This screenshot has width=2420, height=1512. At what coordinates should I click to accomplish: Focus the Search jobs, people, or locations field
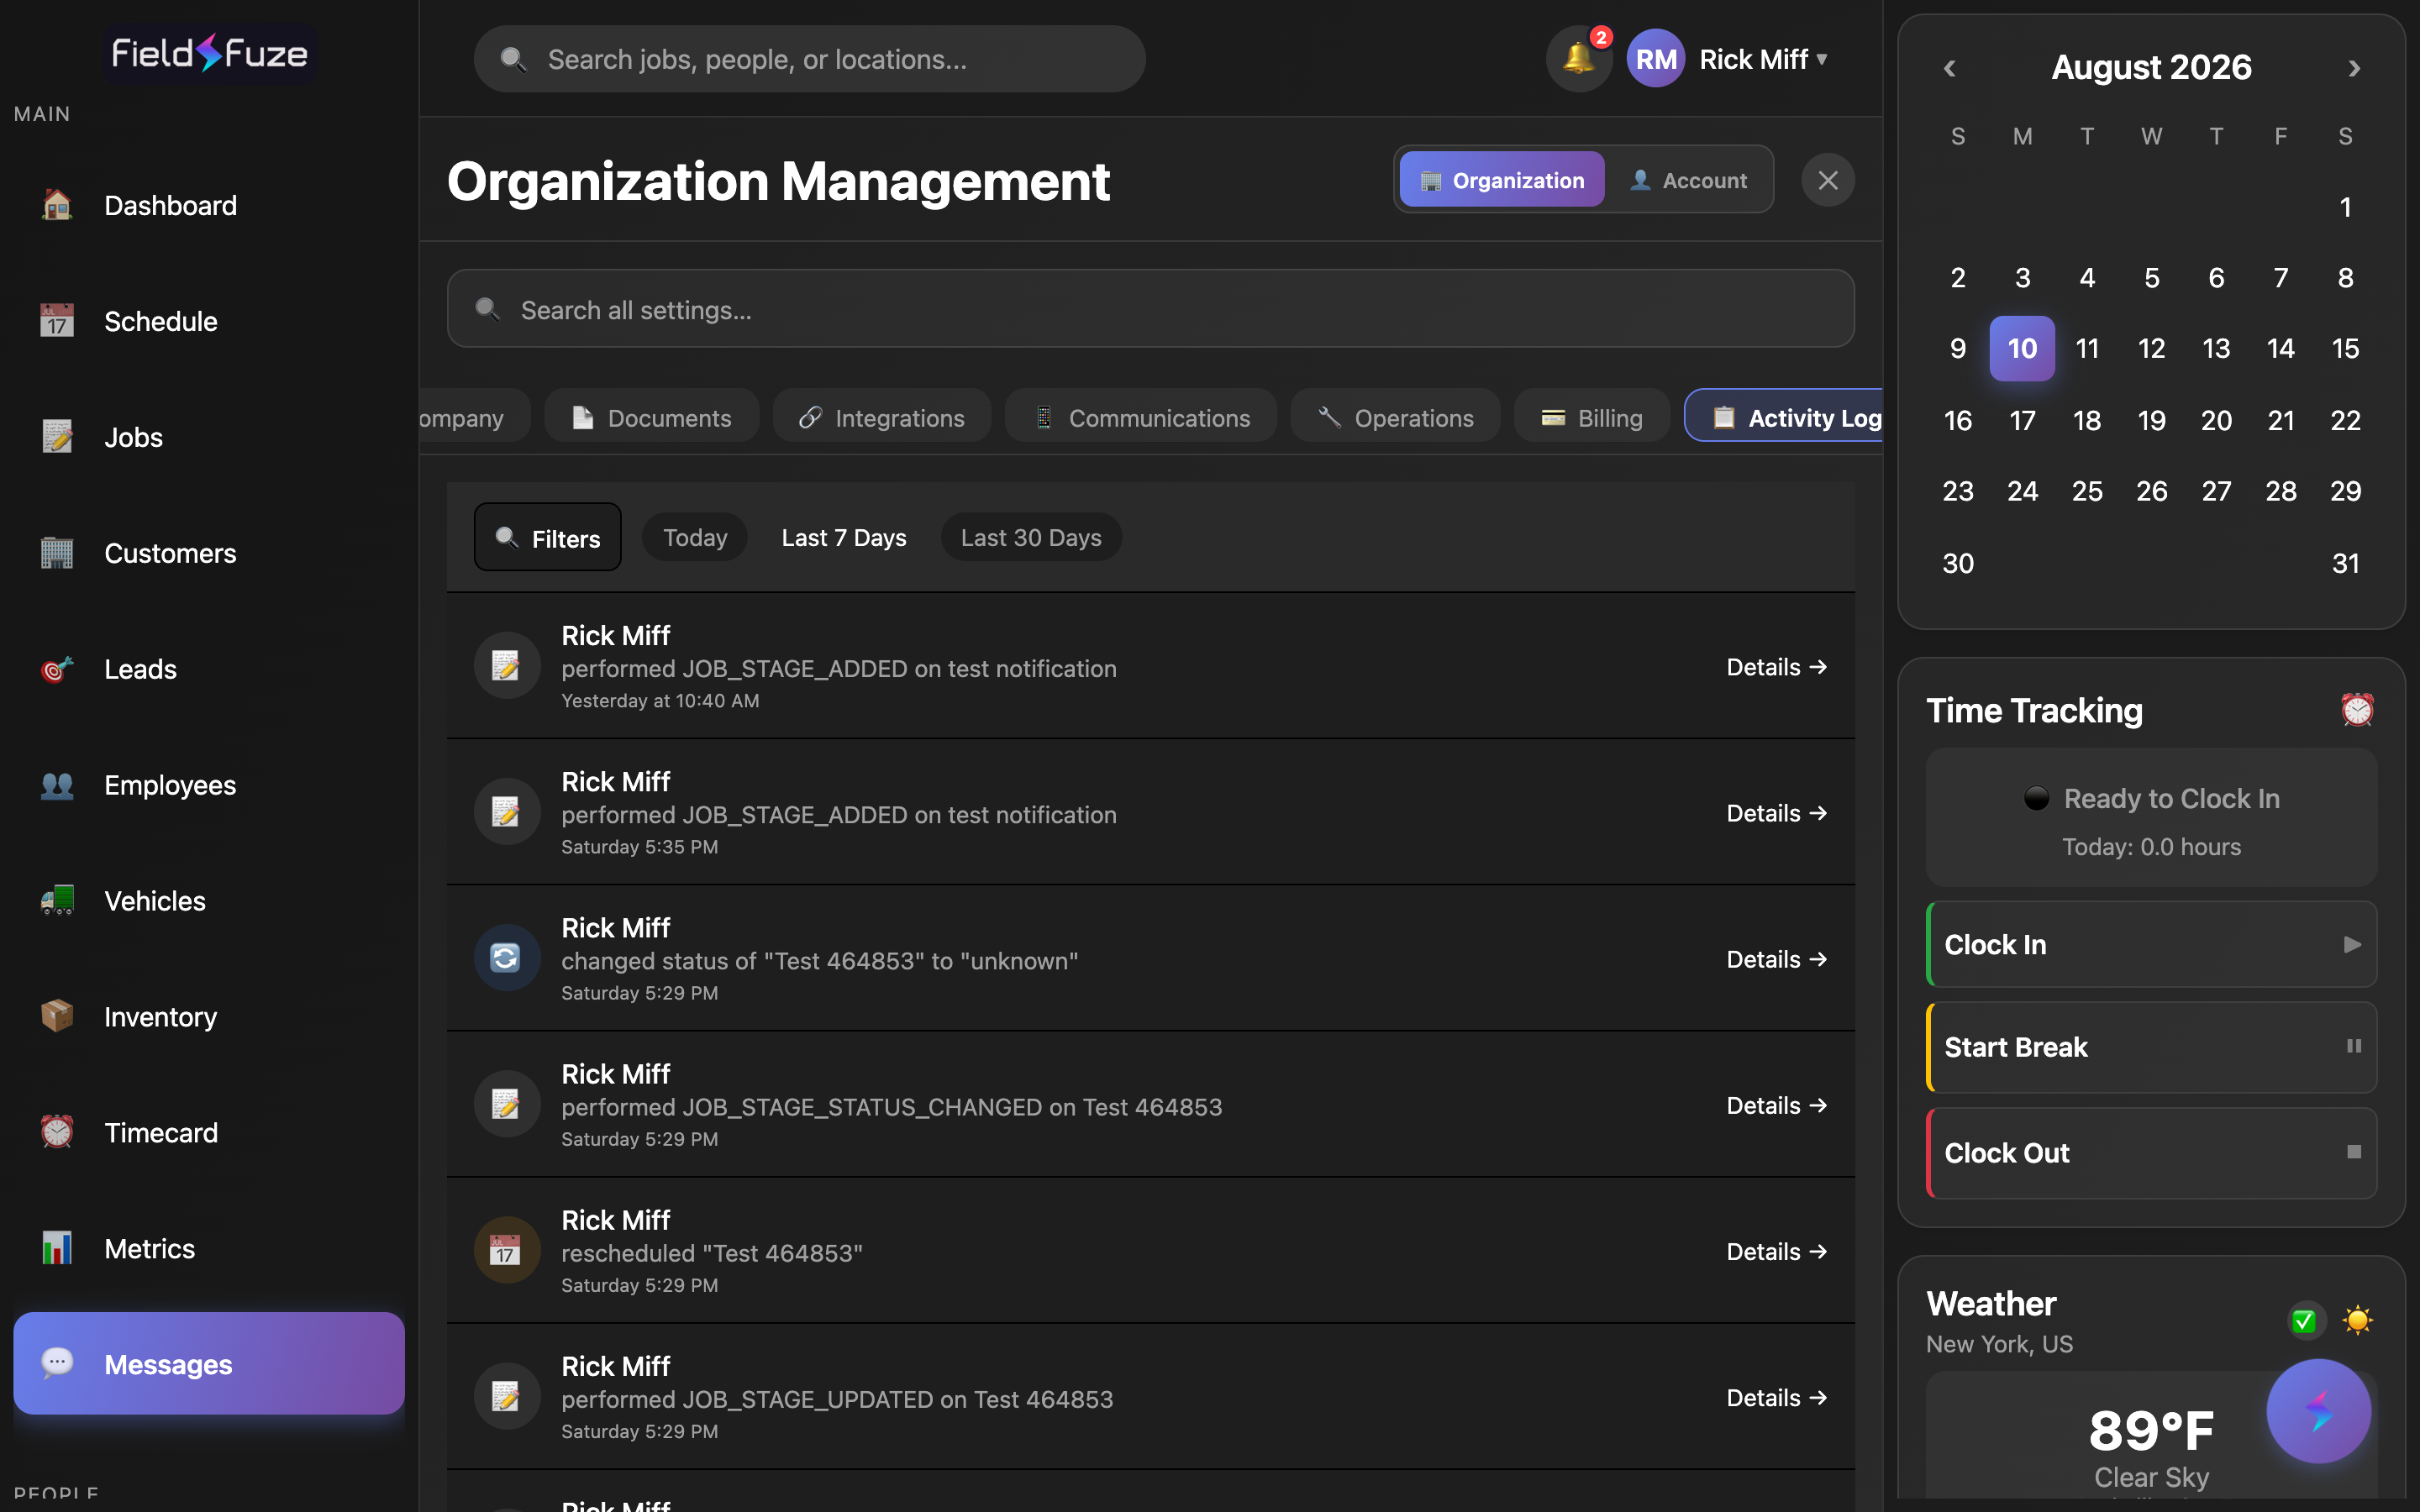810,59
